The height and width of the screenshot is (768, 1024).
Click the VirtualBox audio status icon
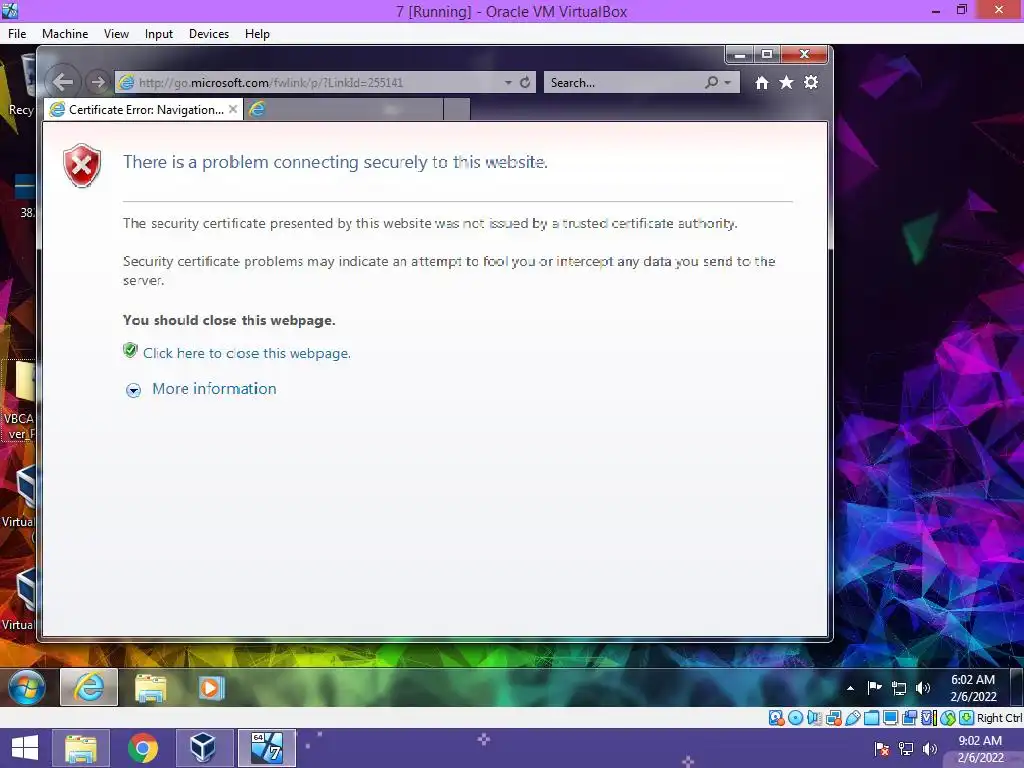pyautogui.click(x=814, y=718)
